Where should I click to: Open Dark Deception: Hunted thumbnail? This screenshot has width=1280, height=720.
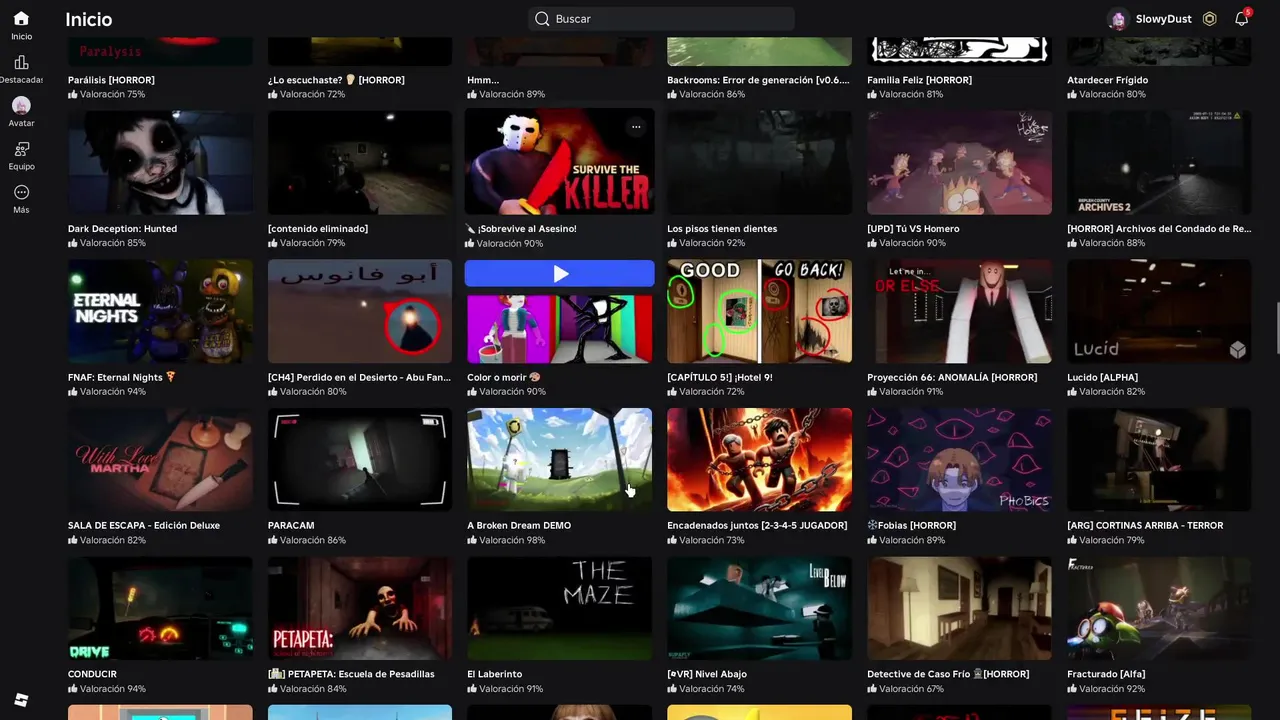coord(160,163)
